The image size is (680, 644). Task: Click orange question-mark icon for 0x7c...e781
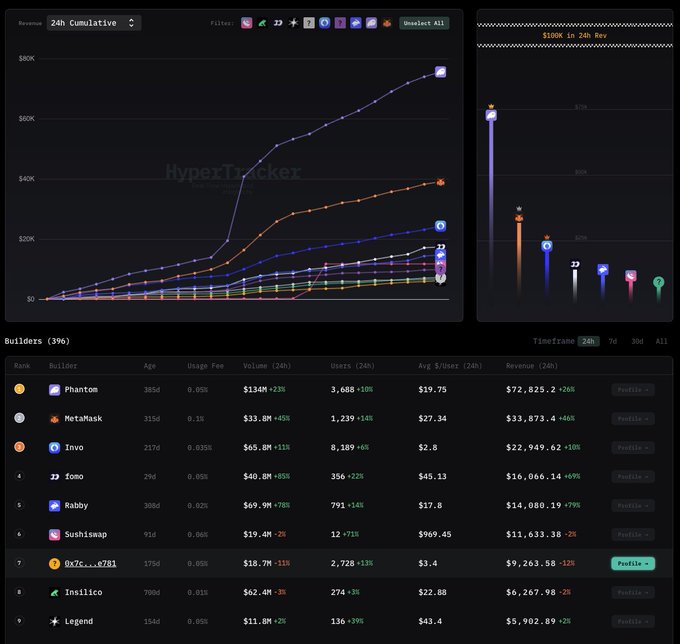tap(54, 563)
